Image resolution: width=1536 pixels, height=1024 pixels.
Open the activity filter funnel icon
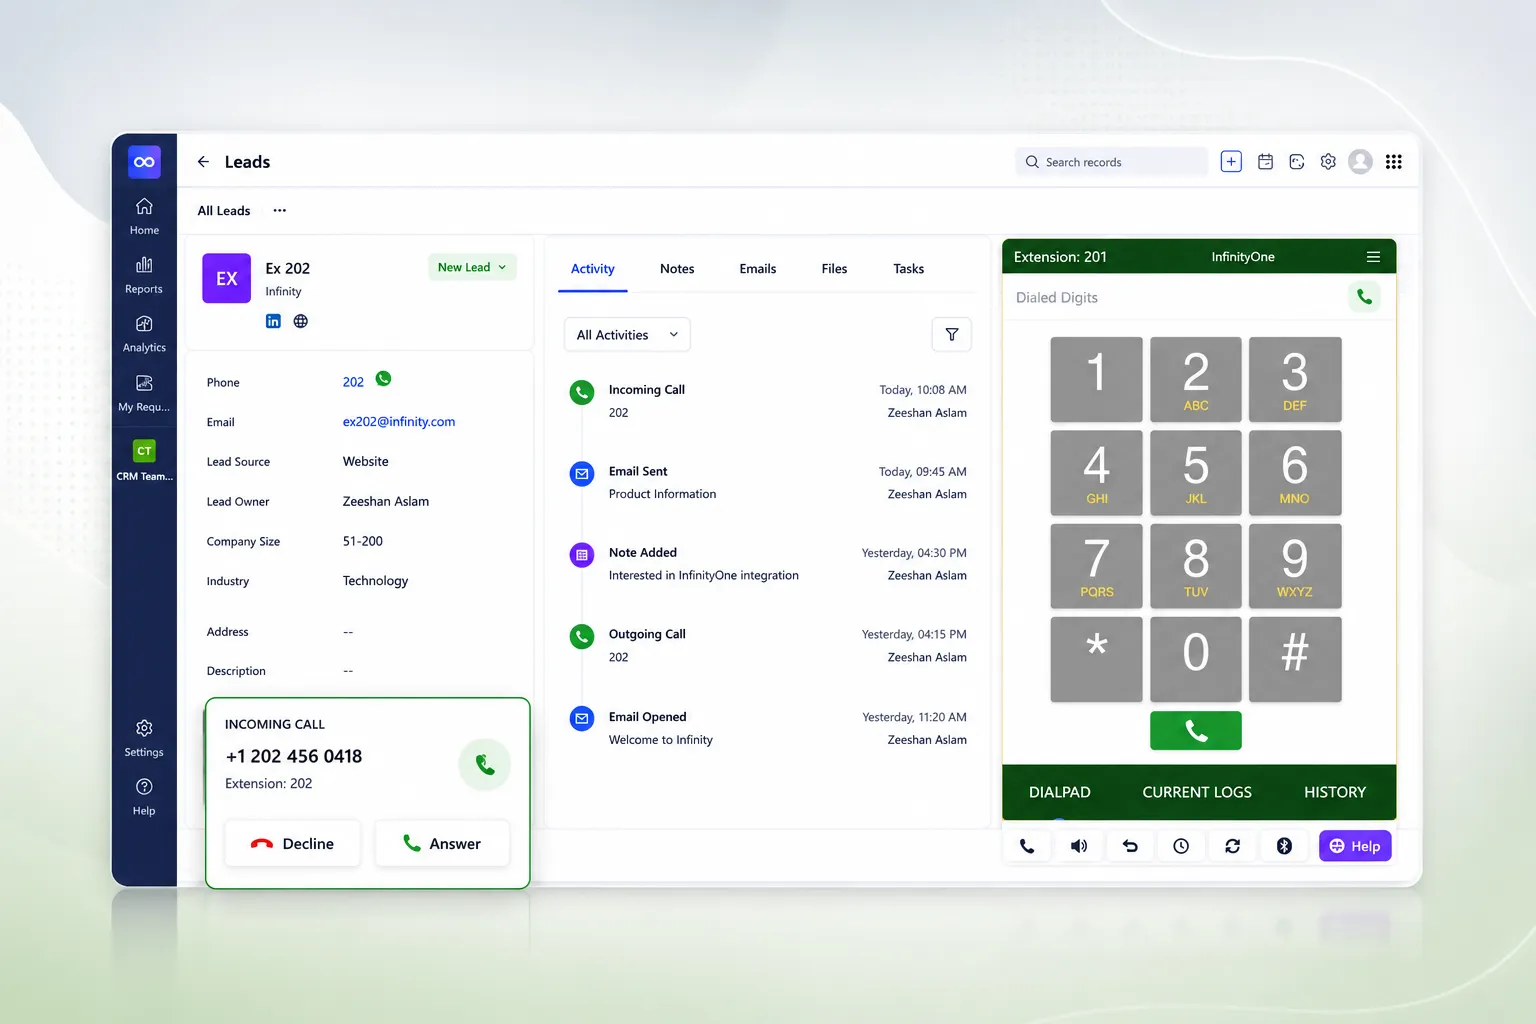point(952,335)
